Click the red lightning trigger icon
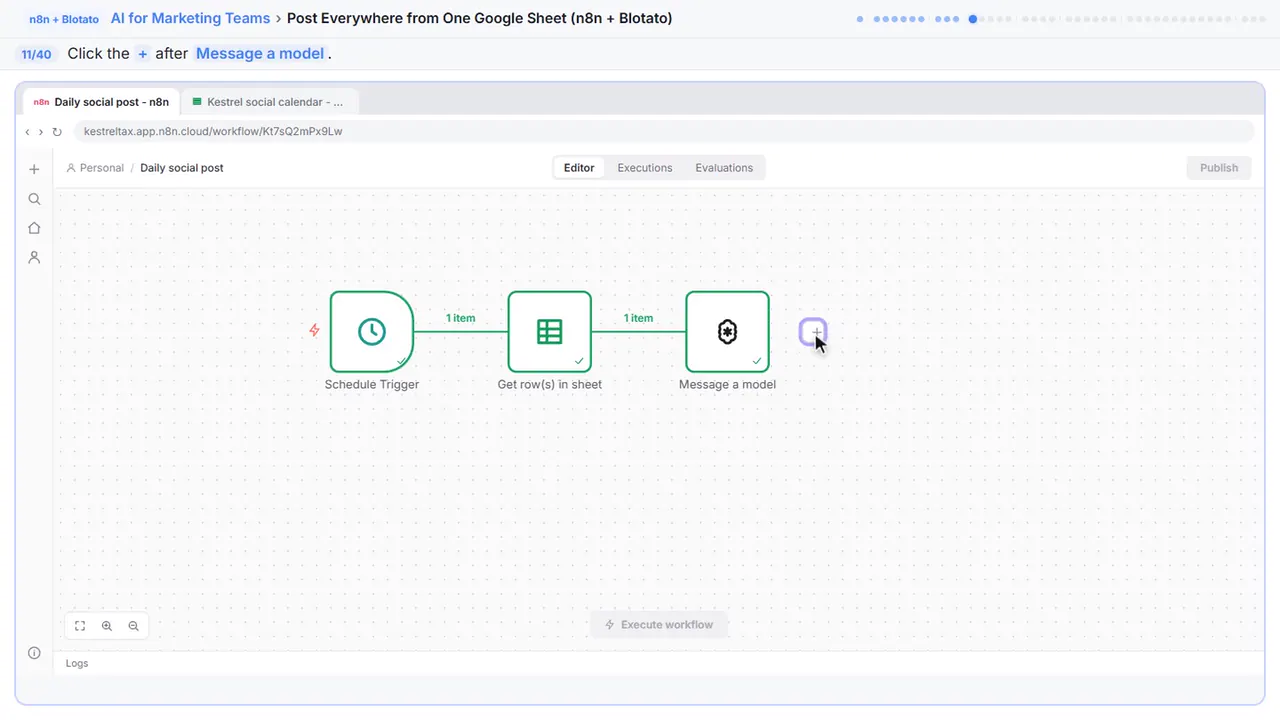Viewport: 1280px width, 720px height. 314,330
